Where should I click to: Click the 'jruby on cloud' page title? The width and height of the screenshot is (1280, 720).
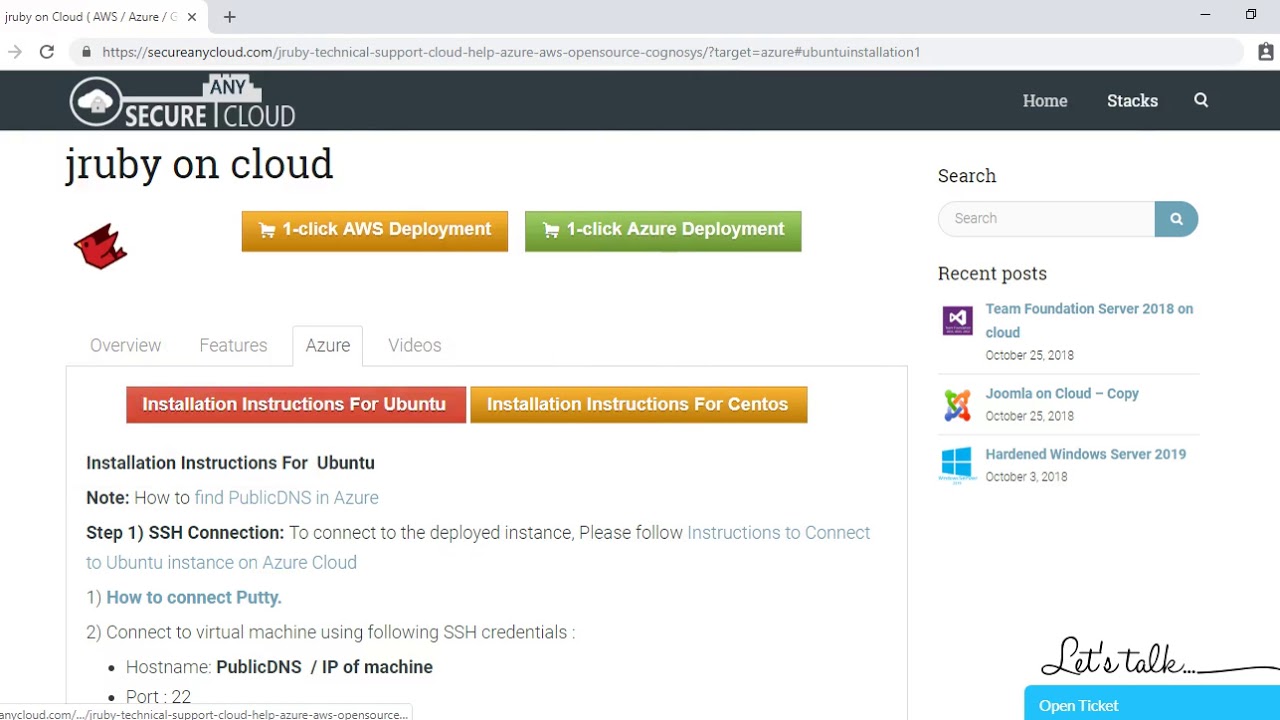click(x=199, y=164)
